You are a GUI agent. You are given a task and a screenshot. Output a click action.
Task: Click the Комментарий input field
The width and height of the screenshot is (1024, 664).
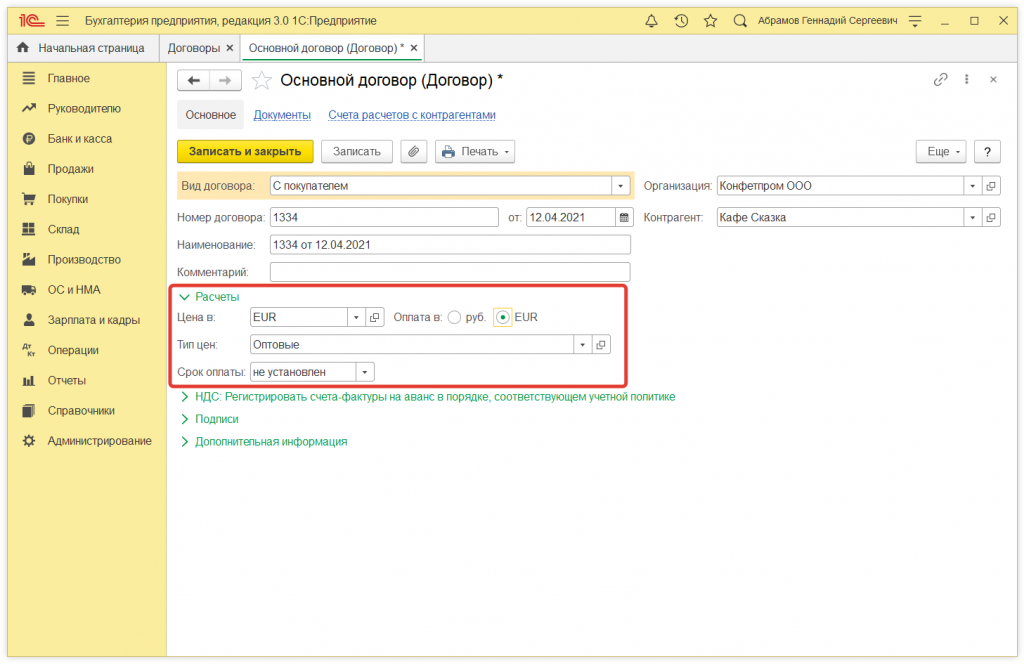point(450,272)
